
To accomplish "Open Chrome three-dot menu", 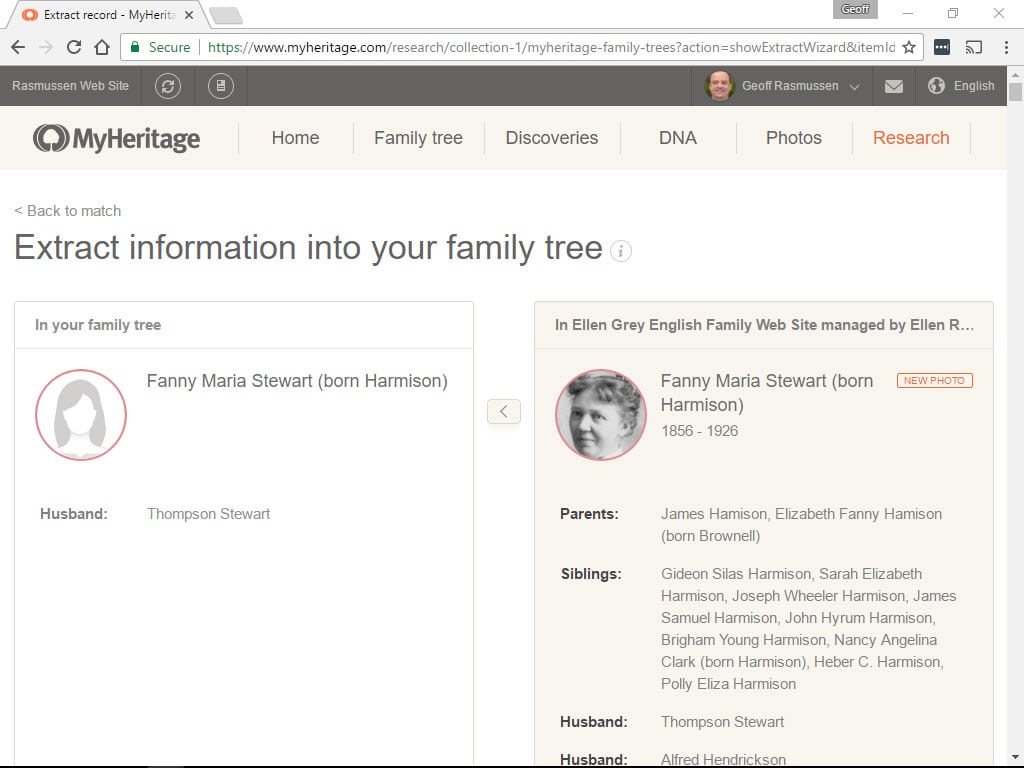I will [1006, 47].
